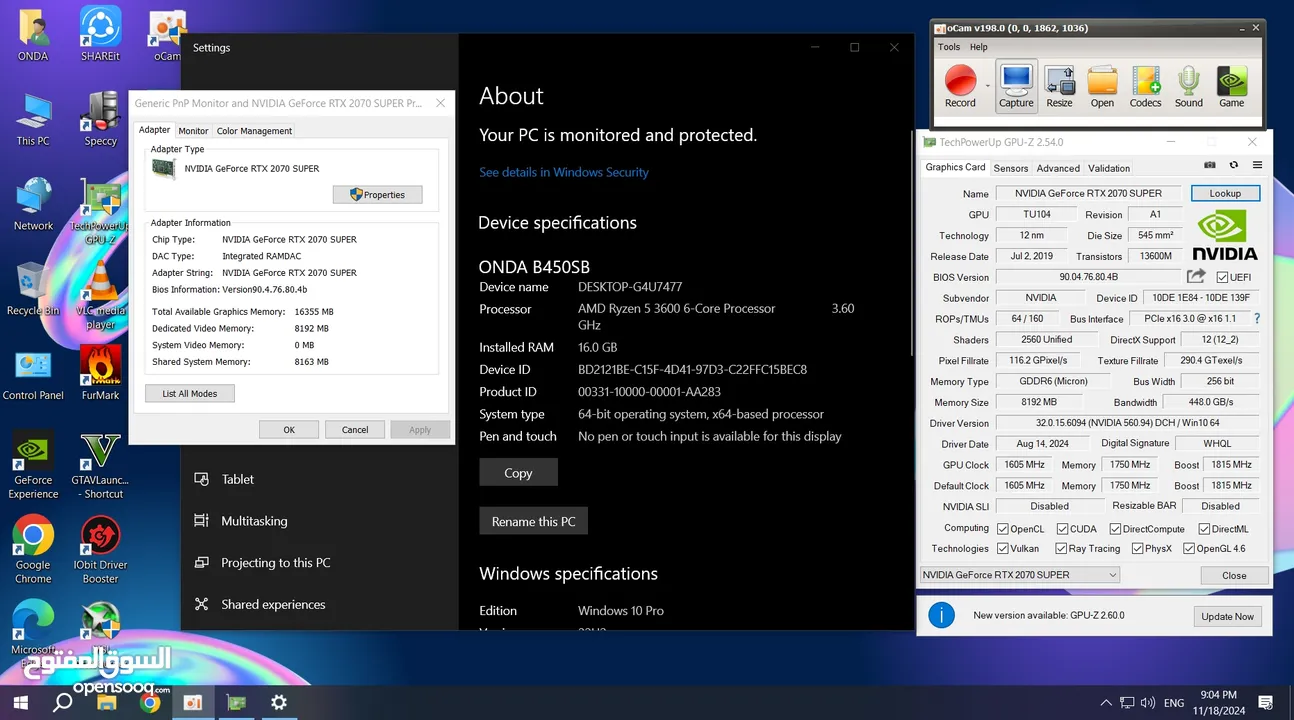Open the Speccy desktop shortcut
This screenshot has width=1294, height=720.
pyautogui.click(x=100, y=120)
